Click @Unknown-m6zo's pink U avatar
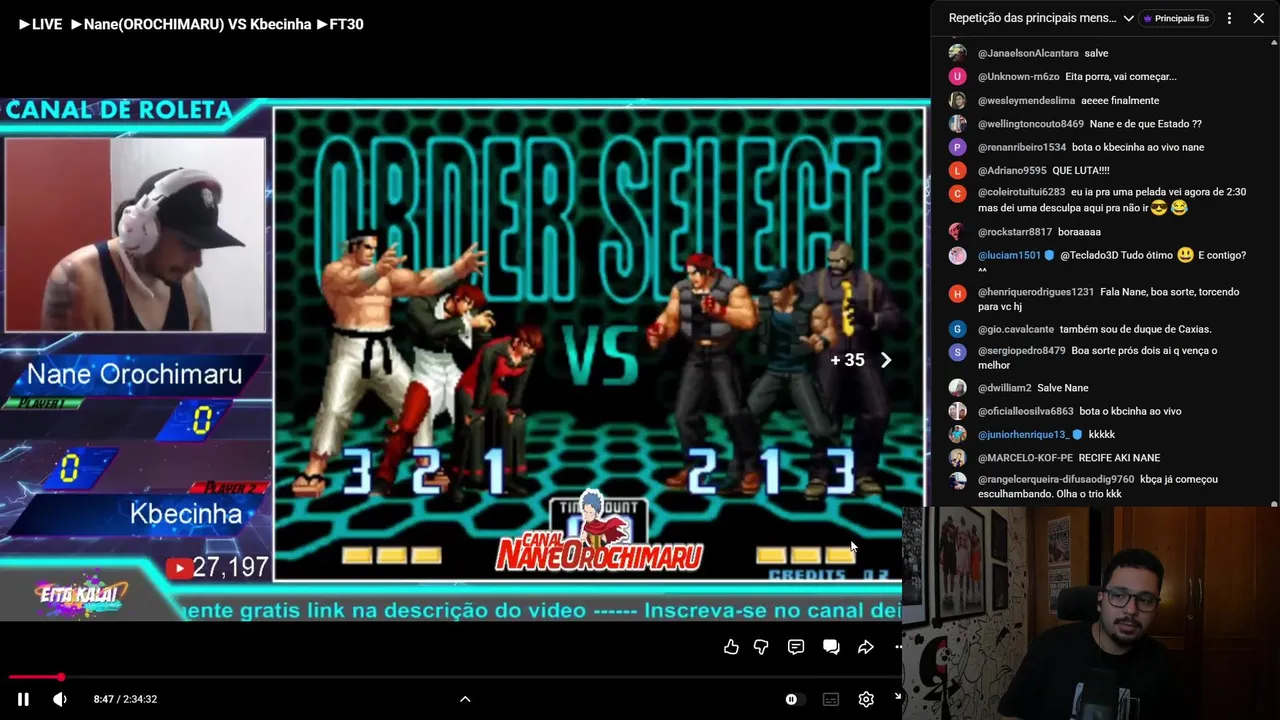 pos(957,76)
